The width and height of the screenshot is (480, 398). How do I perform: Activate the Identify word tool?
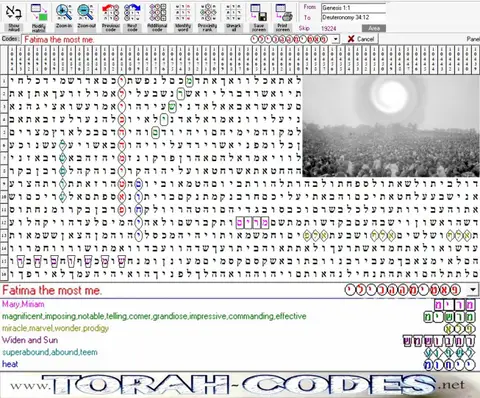click(183, 18)
